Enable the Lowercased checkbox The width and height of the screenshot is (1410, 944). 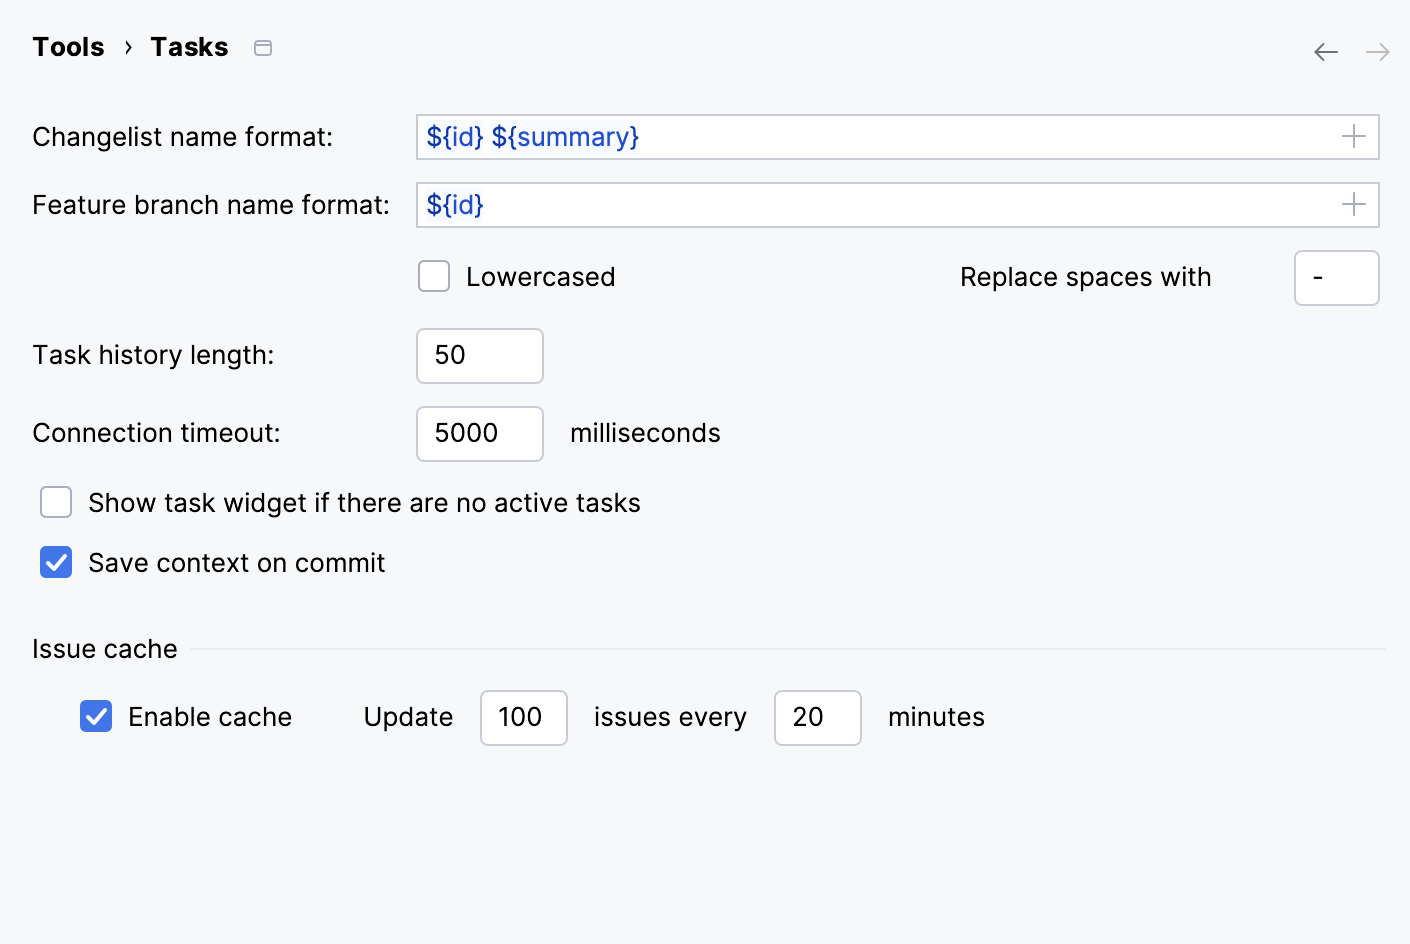(434, 276)
